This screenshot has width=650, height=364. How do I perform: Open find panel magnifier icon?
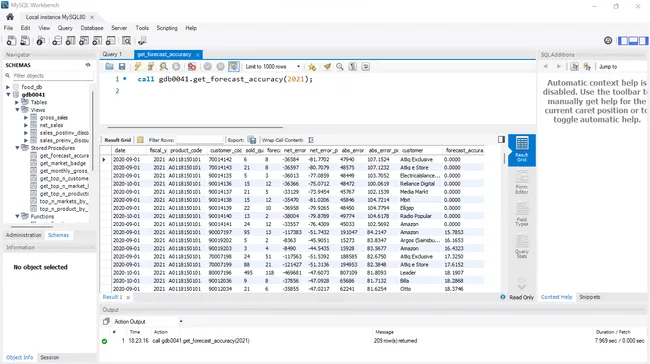coord(340,66)
